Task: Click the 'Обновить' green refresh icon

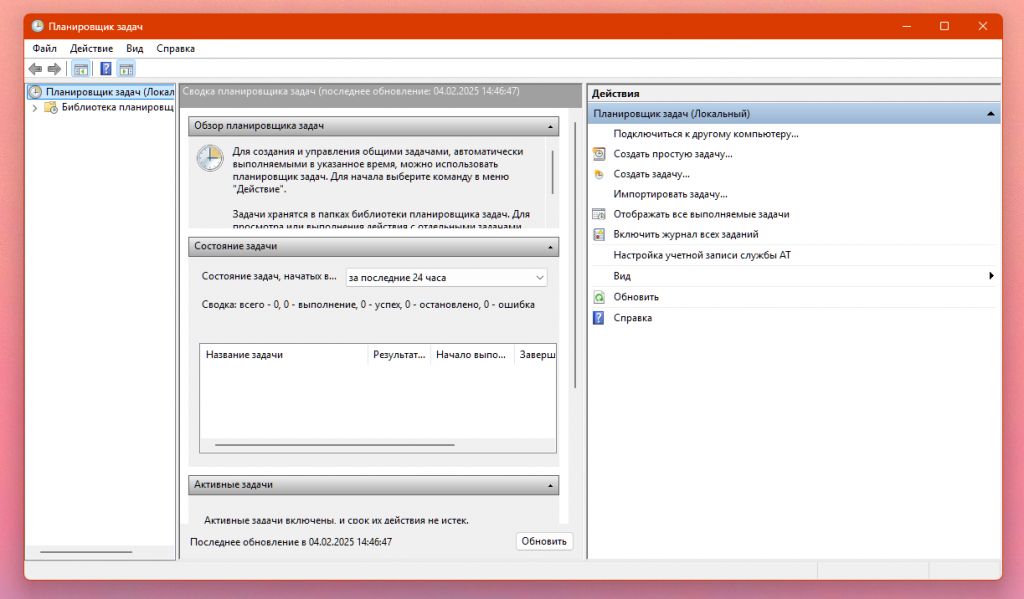Action: 599,297
